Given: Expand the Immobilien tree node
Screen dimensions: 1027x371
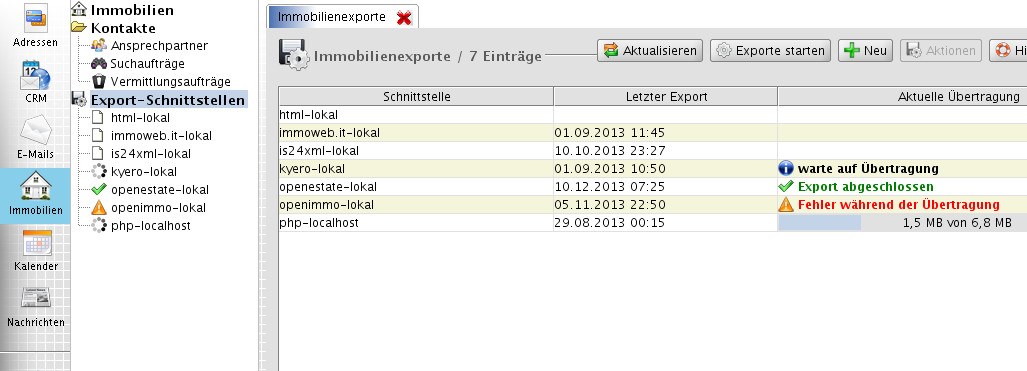Looking at the screenshot, I should 79,9.
